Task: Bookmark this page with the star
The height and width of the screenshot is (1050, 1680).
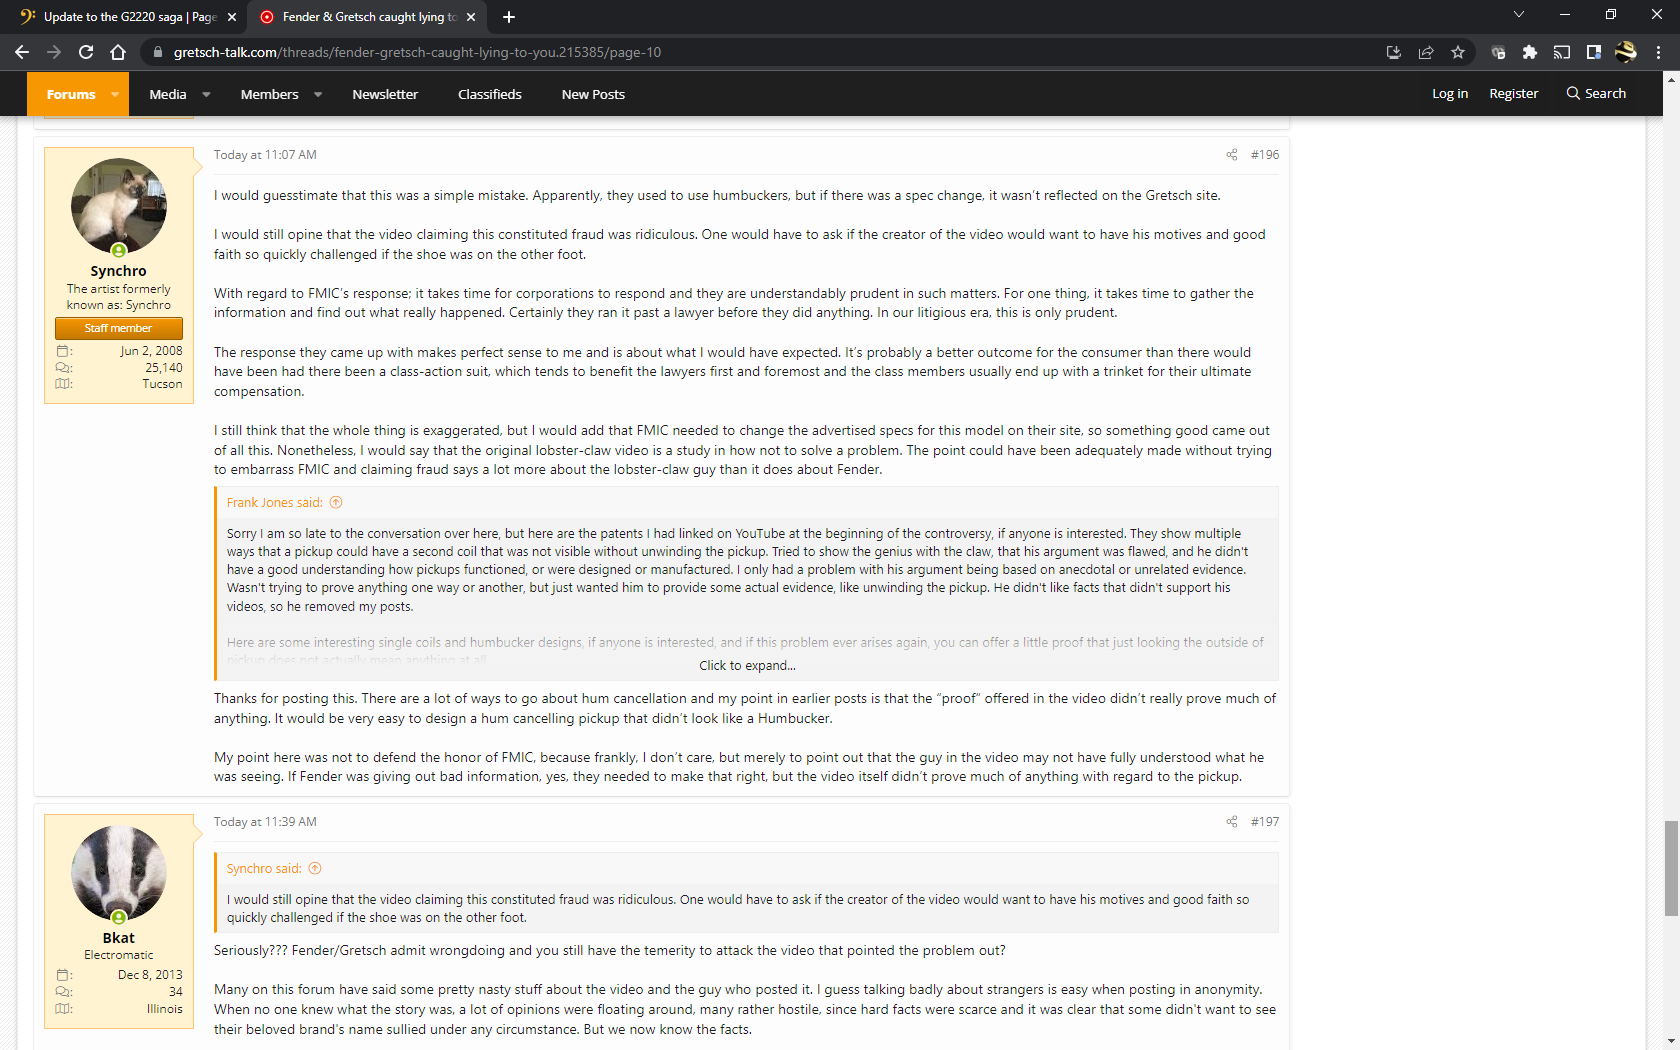Action: (x=1458, y=52)
